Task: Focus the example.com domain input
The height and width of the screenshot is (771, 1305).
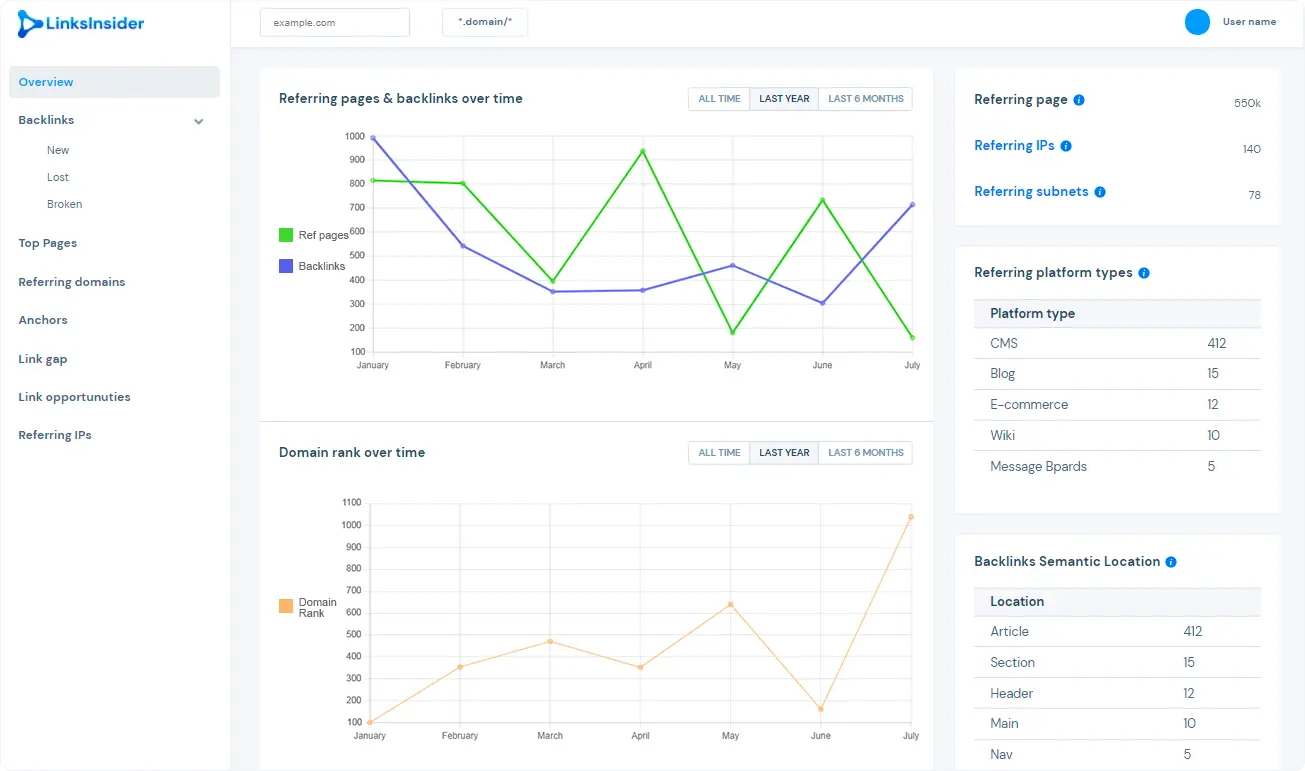Action: click(x=335, y=22)
